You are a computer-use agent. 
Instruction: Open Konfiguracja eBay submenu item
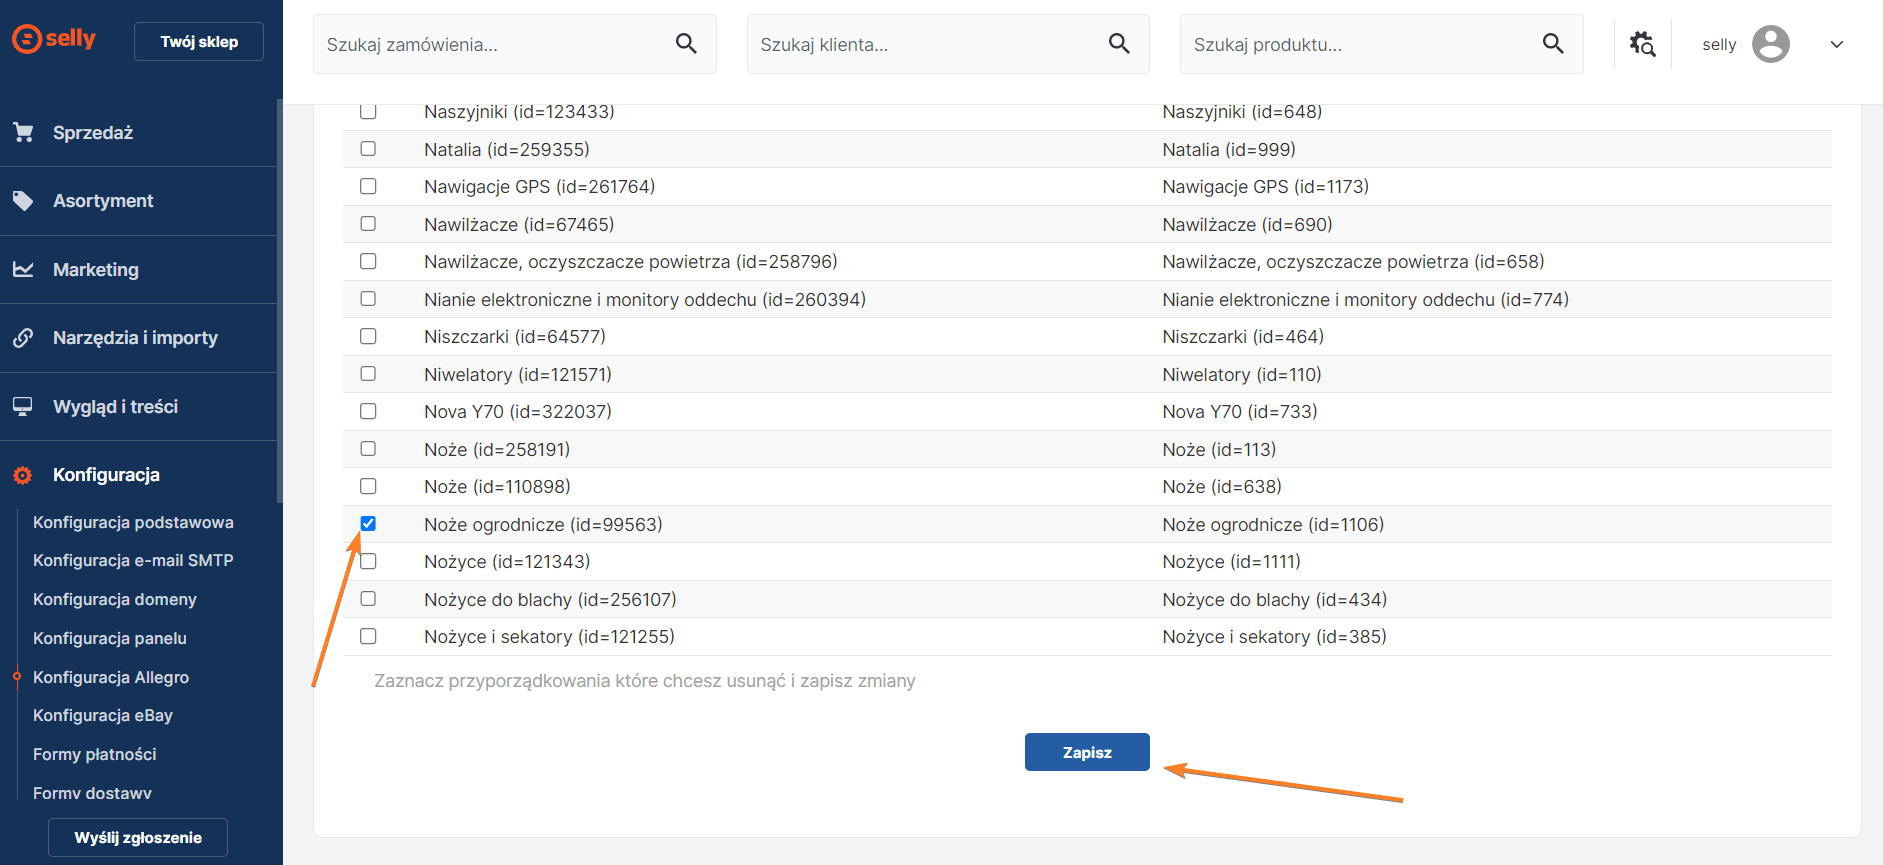point(103,715)
